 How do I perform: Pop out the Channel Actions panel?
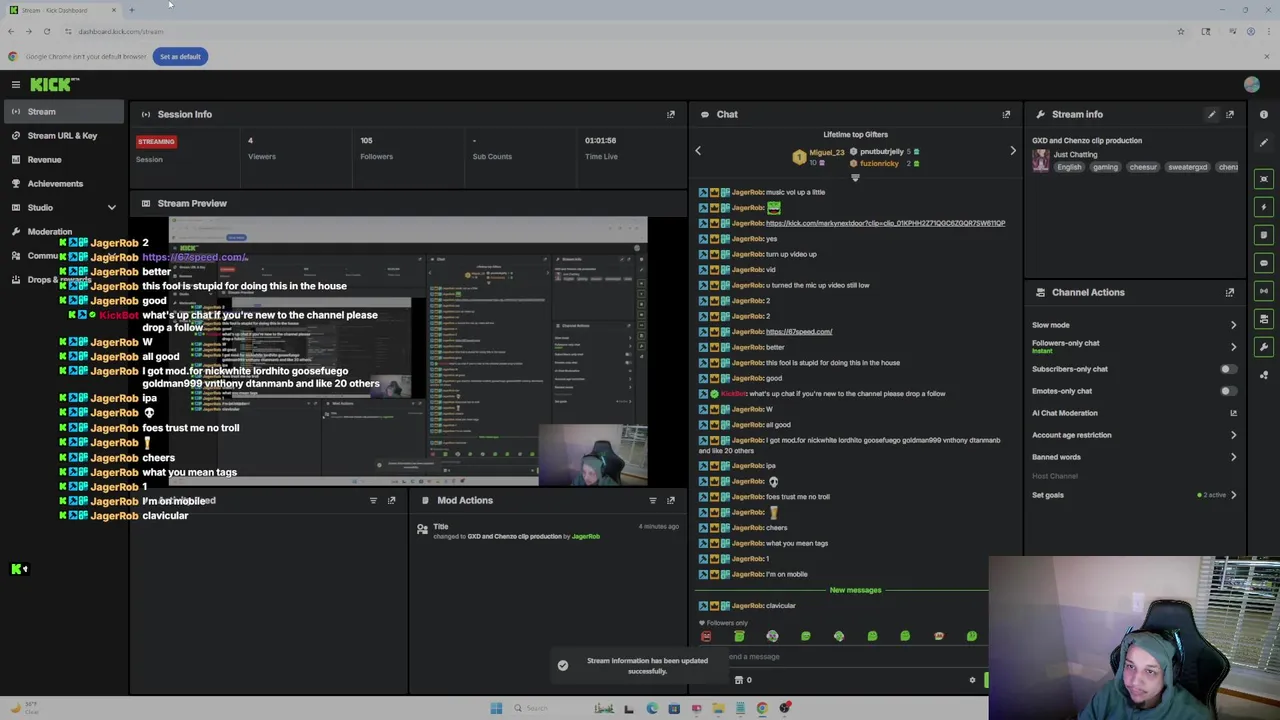pos(1230,292)
